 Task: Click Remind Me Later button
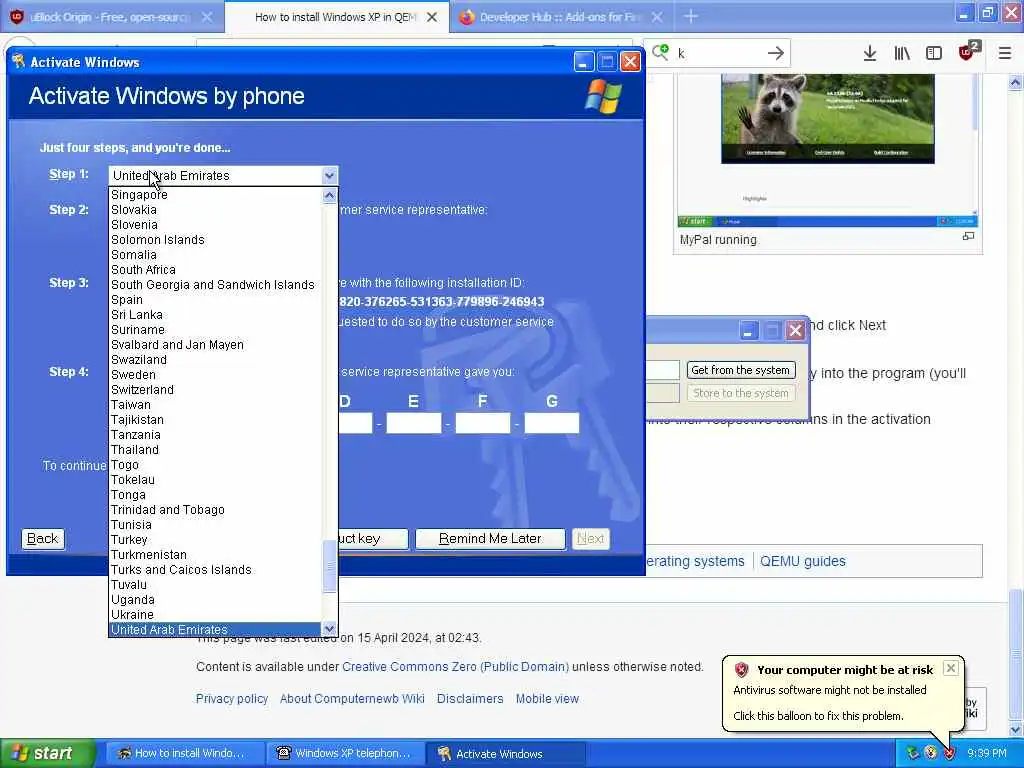[490, 539]
